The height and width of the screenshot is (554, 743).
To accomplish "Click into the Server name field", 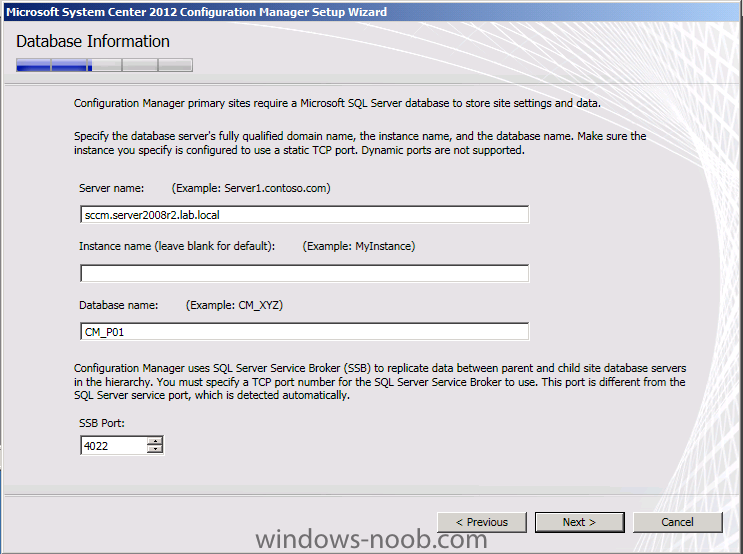I will click(304, 215).
